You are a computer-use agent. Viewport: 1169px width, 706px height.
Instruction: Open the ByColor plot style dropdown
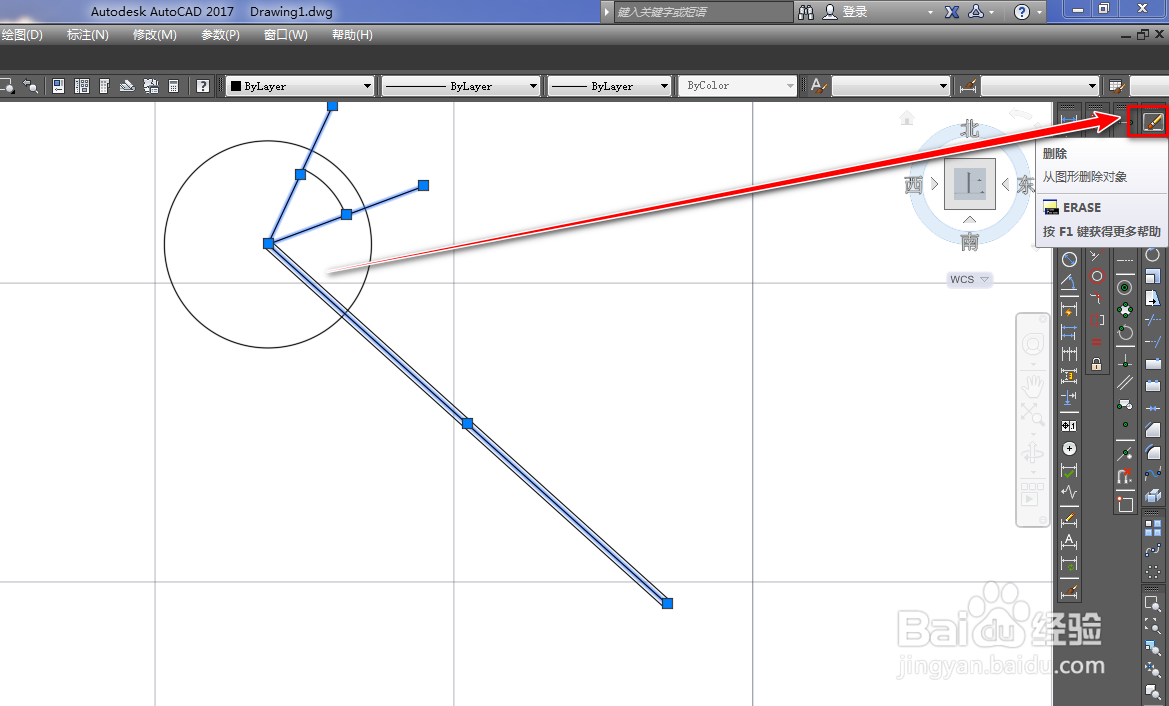(737, 86)
